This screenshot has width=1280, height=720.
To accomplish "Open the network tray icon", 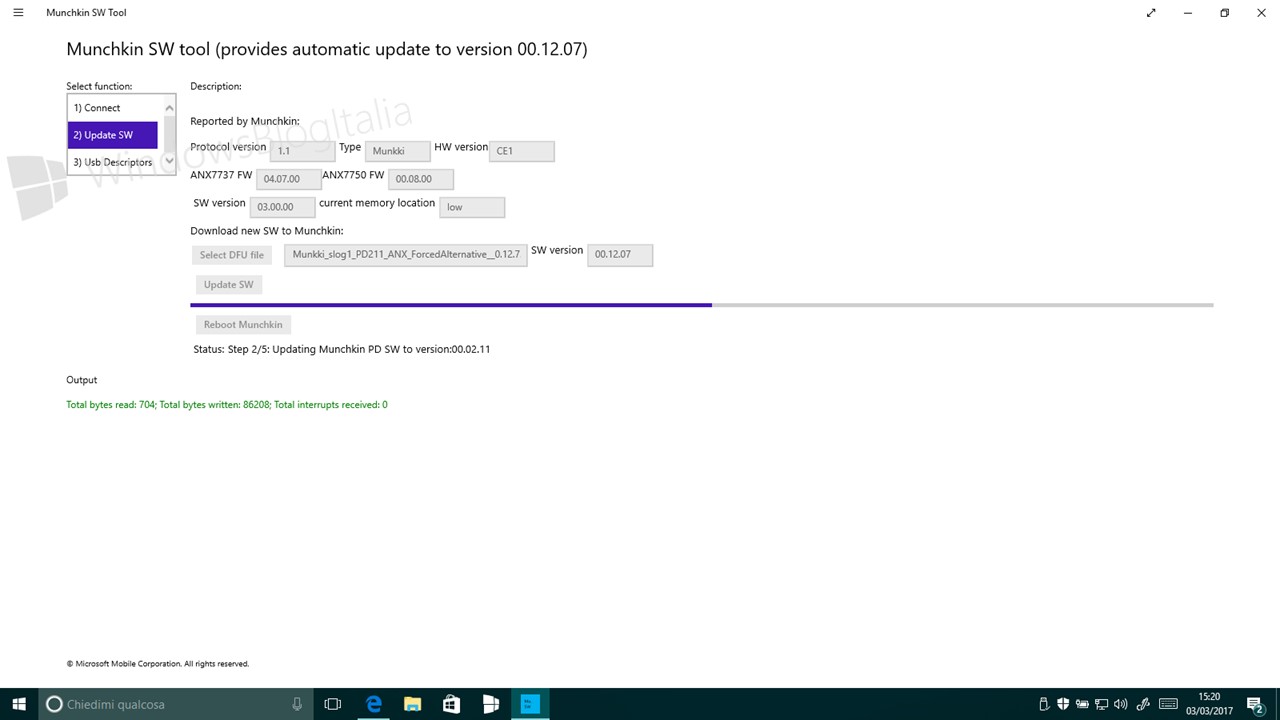I will point(1101,704).
